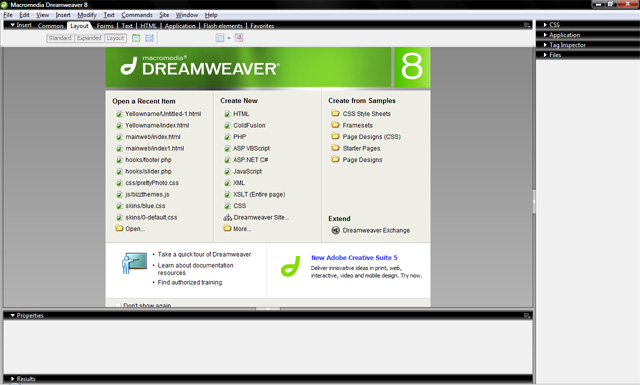Switch to the Forms insert tab
Viewport: 640px width, 385px height.
(x=105, y=26)
